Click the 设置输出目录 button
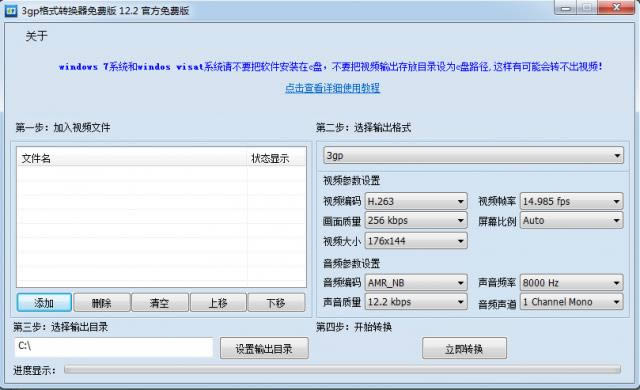 pos(264,348)
